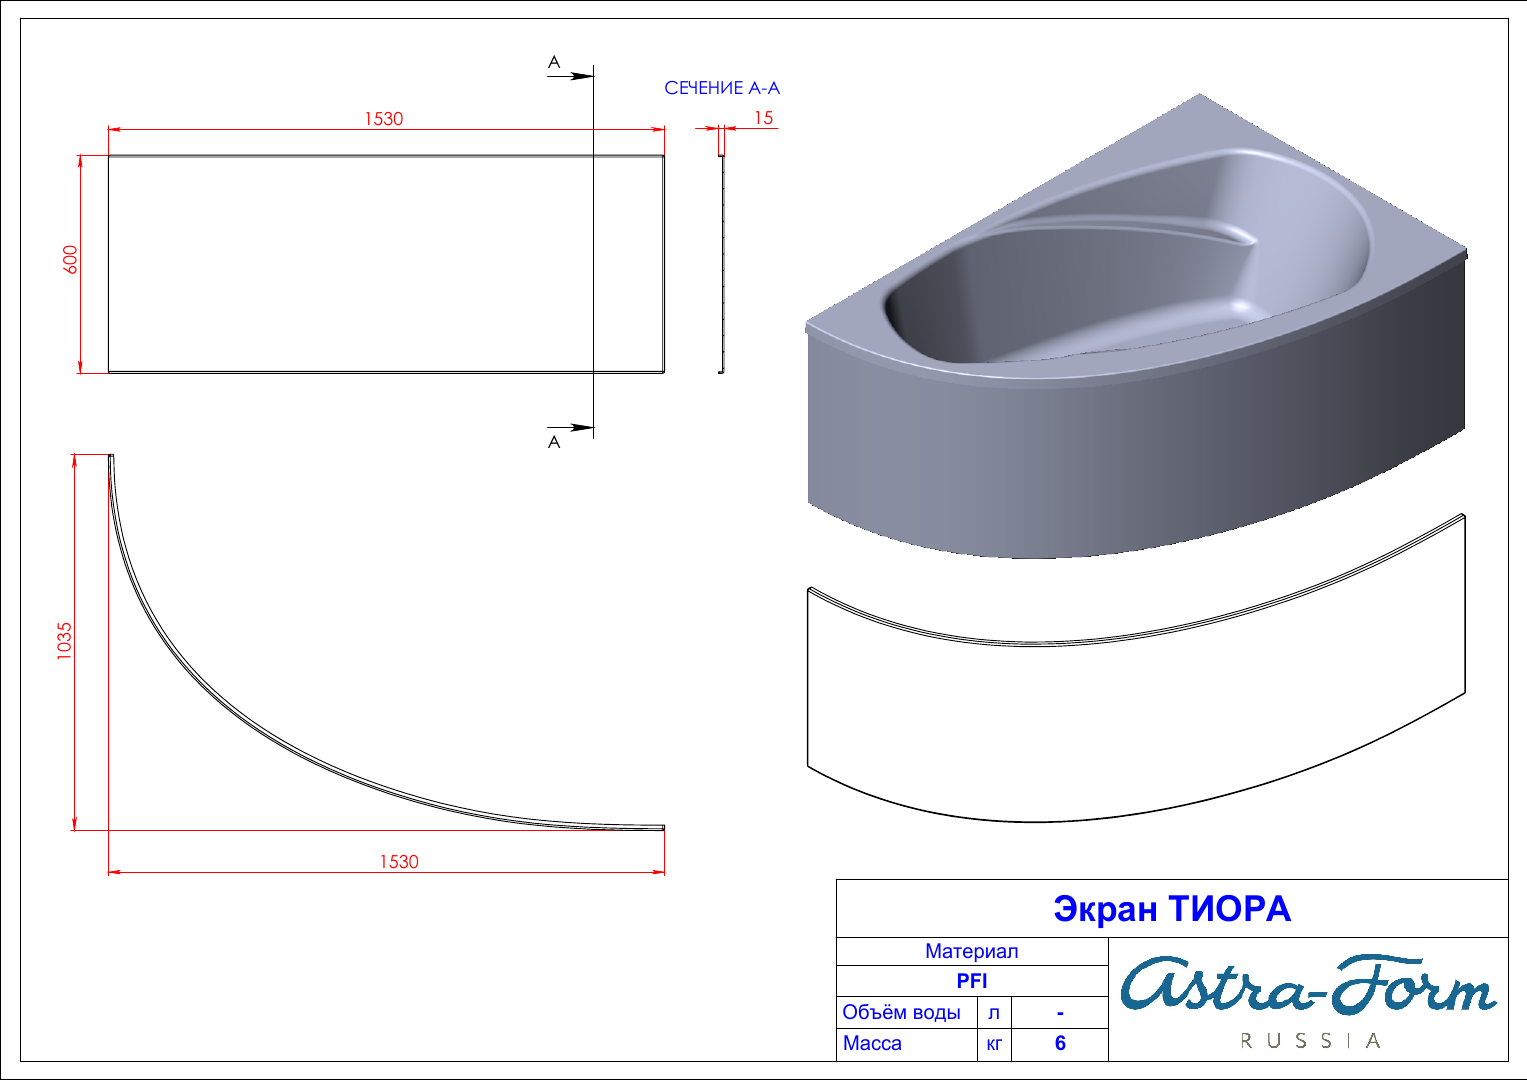Select the title text "Экран ТИОРА"
Viewport: 1527px width, 1080px height.
[x=1172, y=909]
